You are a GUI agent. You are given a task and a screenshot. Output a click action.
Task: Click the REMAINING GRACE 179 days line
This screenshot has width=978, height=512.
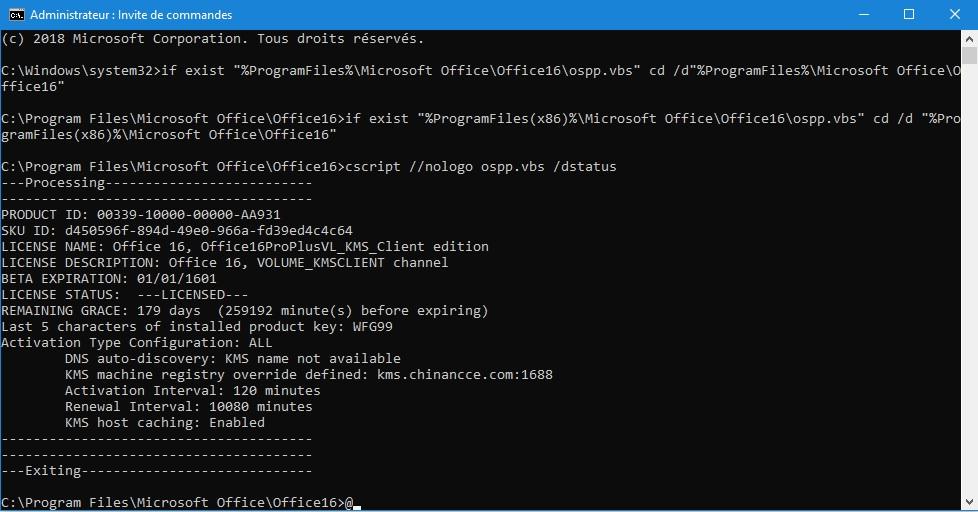point(244,311)
